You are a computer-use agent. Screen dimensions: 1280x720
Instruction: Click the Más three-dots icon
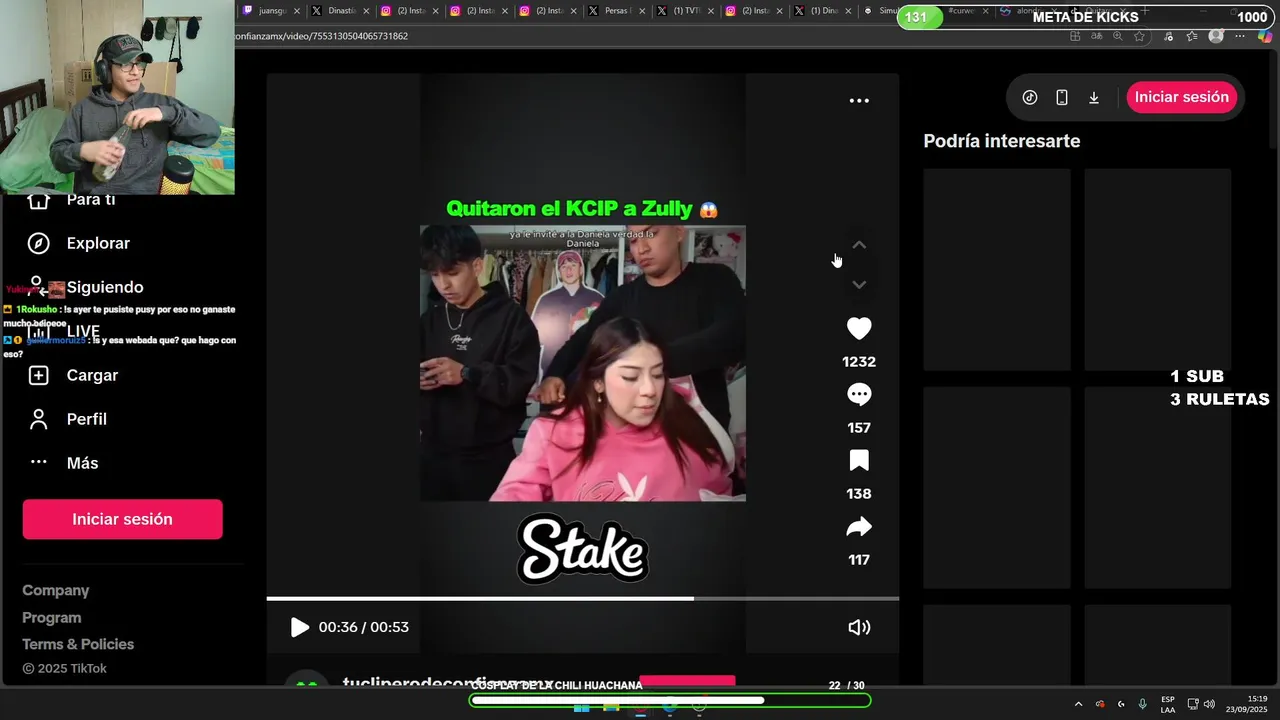[38, 462]
